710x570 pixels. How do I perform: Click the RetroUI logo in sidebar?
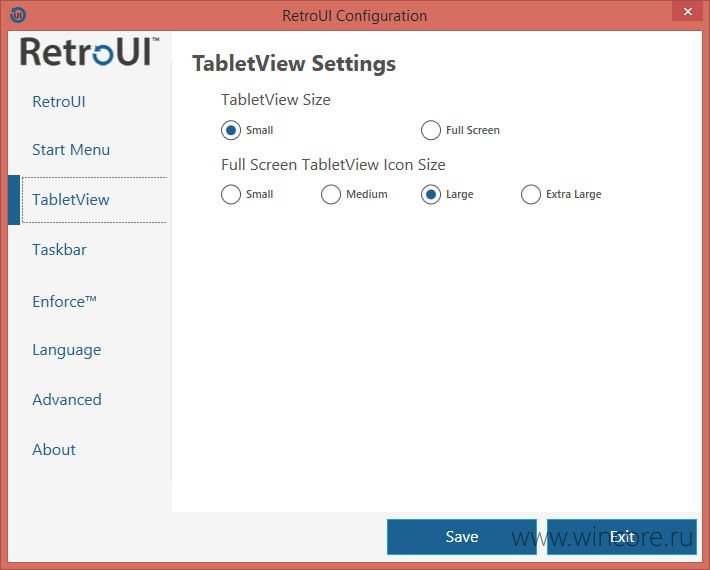click(89, 52)
